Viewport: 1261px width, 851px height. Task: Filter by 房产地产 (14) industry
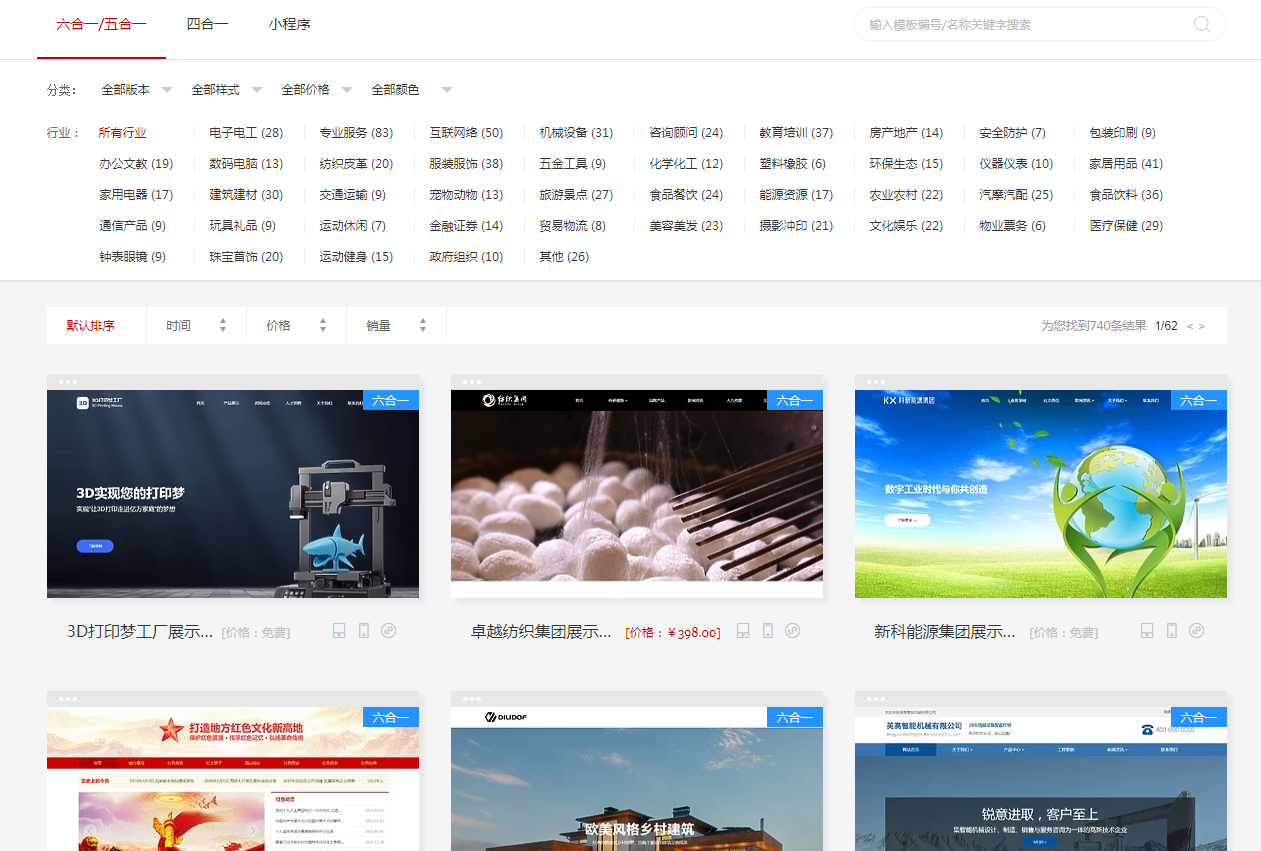(906, 132)
